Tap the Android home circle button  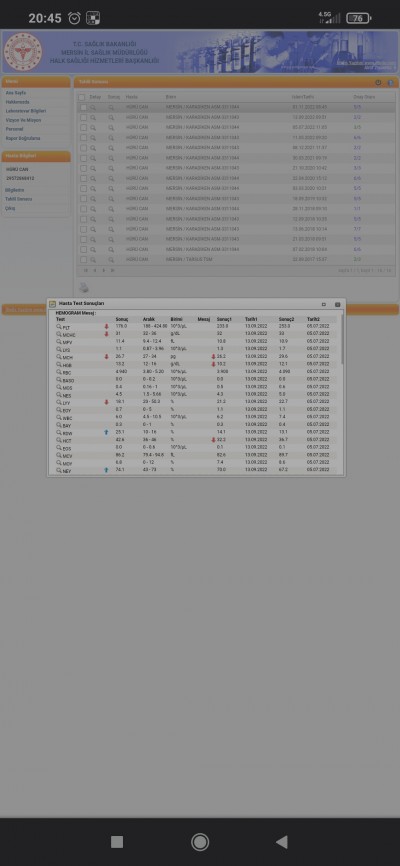[200, 842]
